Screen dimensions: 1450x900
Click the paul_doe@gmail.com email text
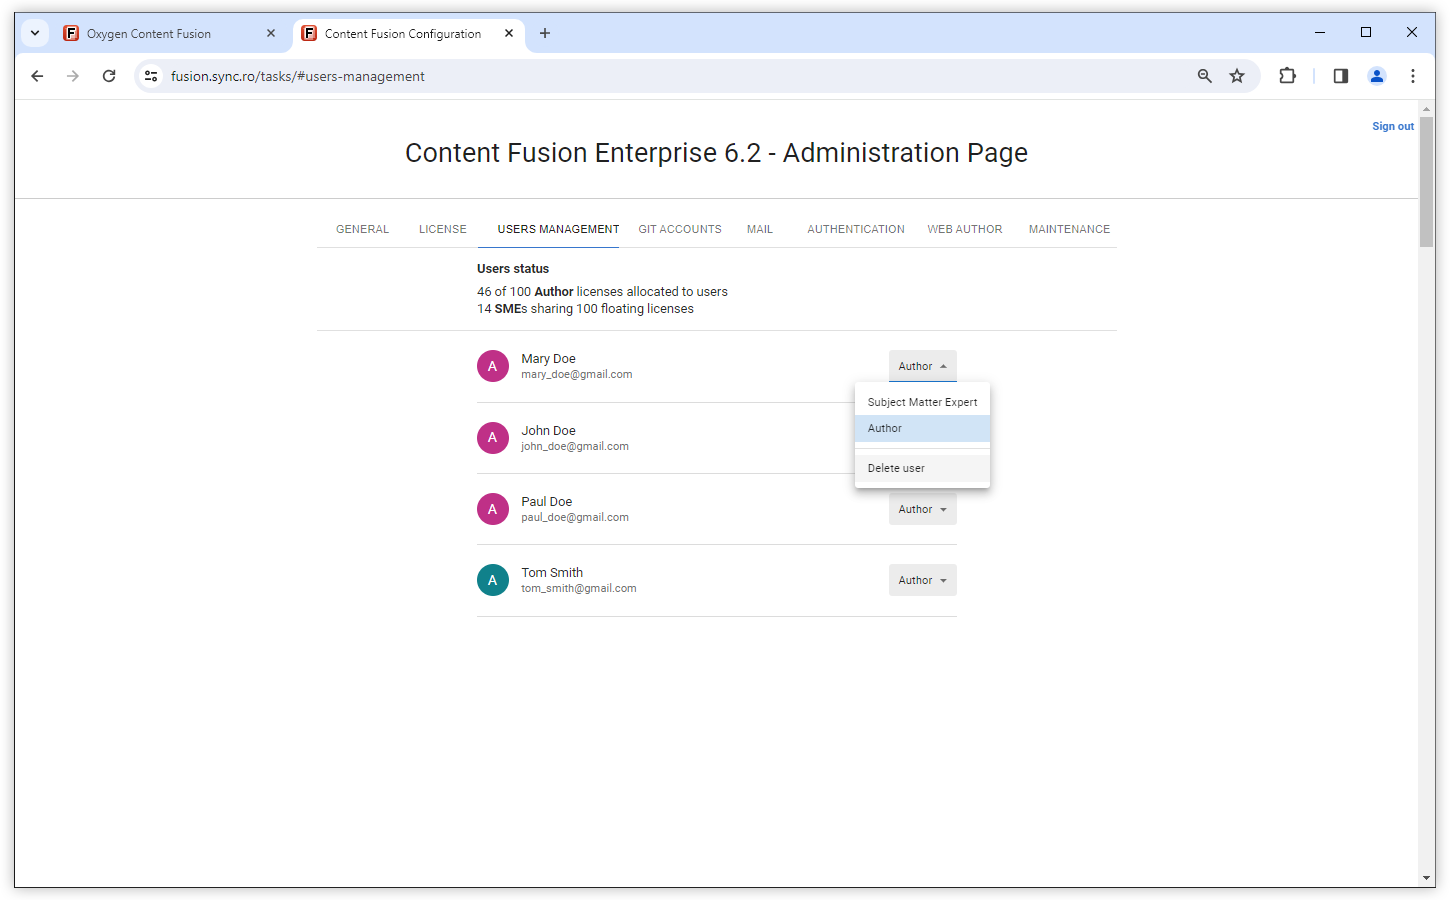[x=575, y=517]
